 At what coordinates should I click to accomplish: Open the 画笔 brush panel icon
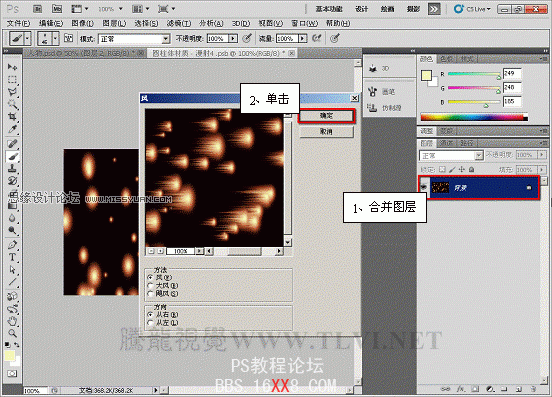coord(372,92)
